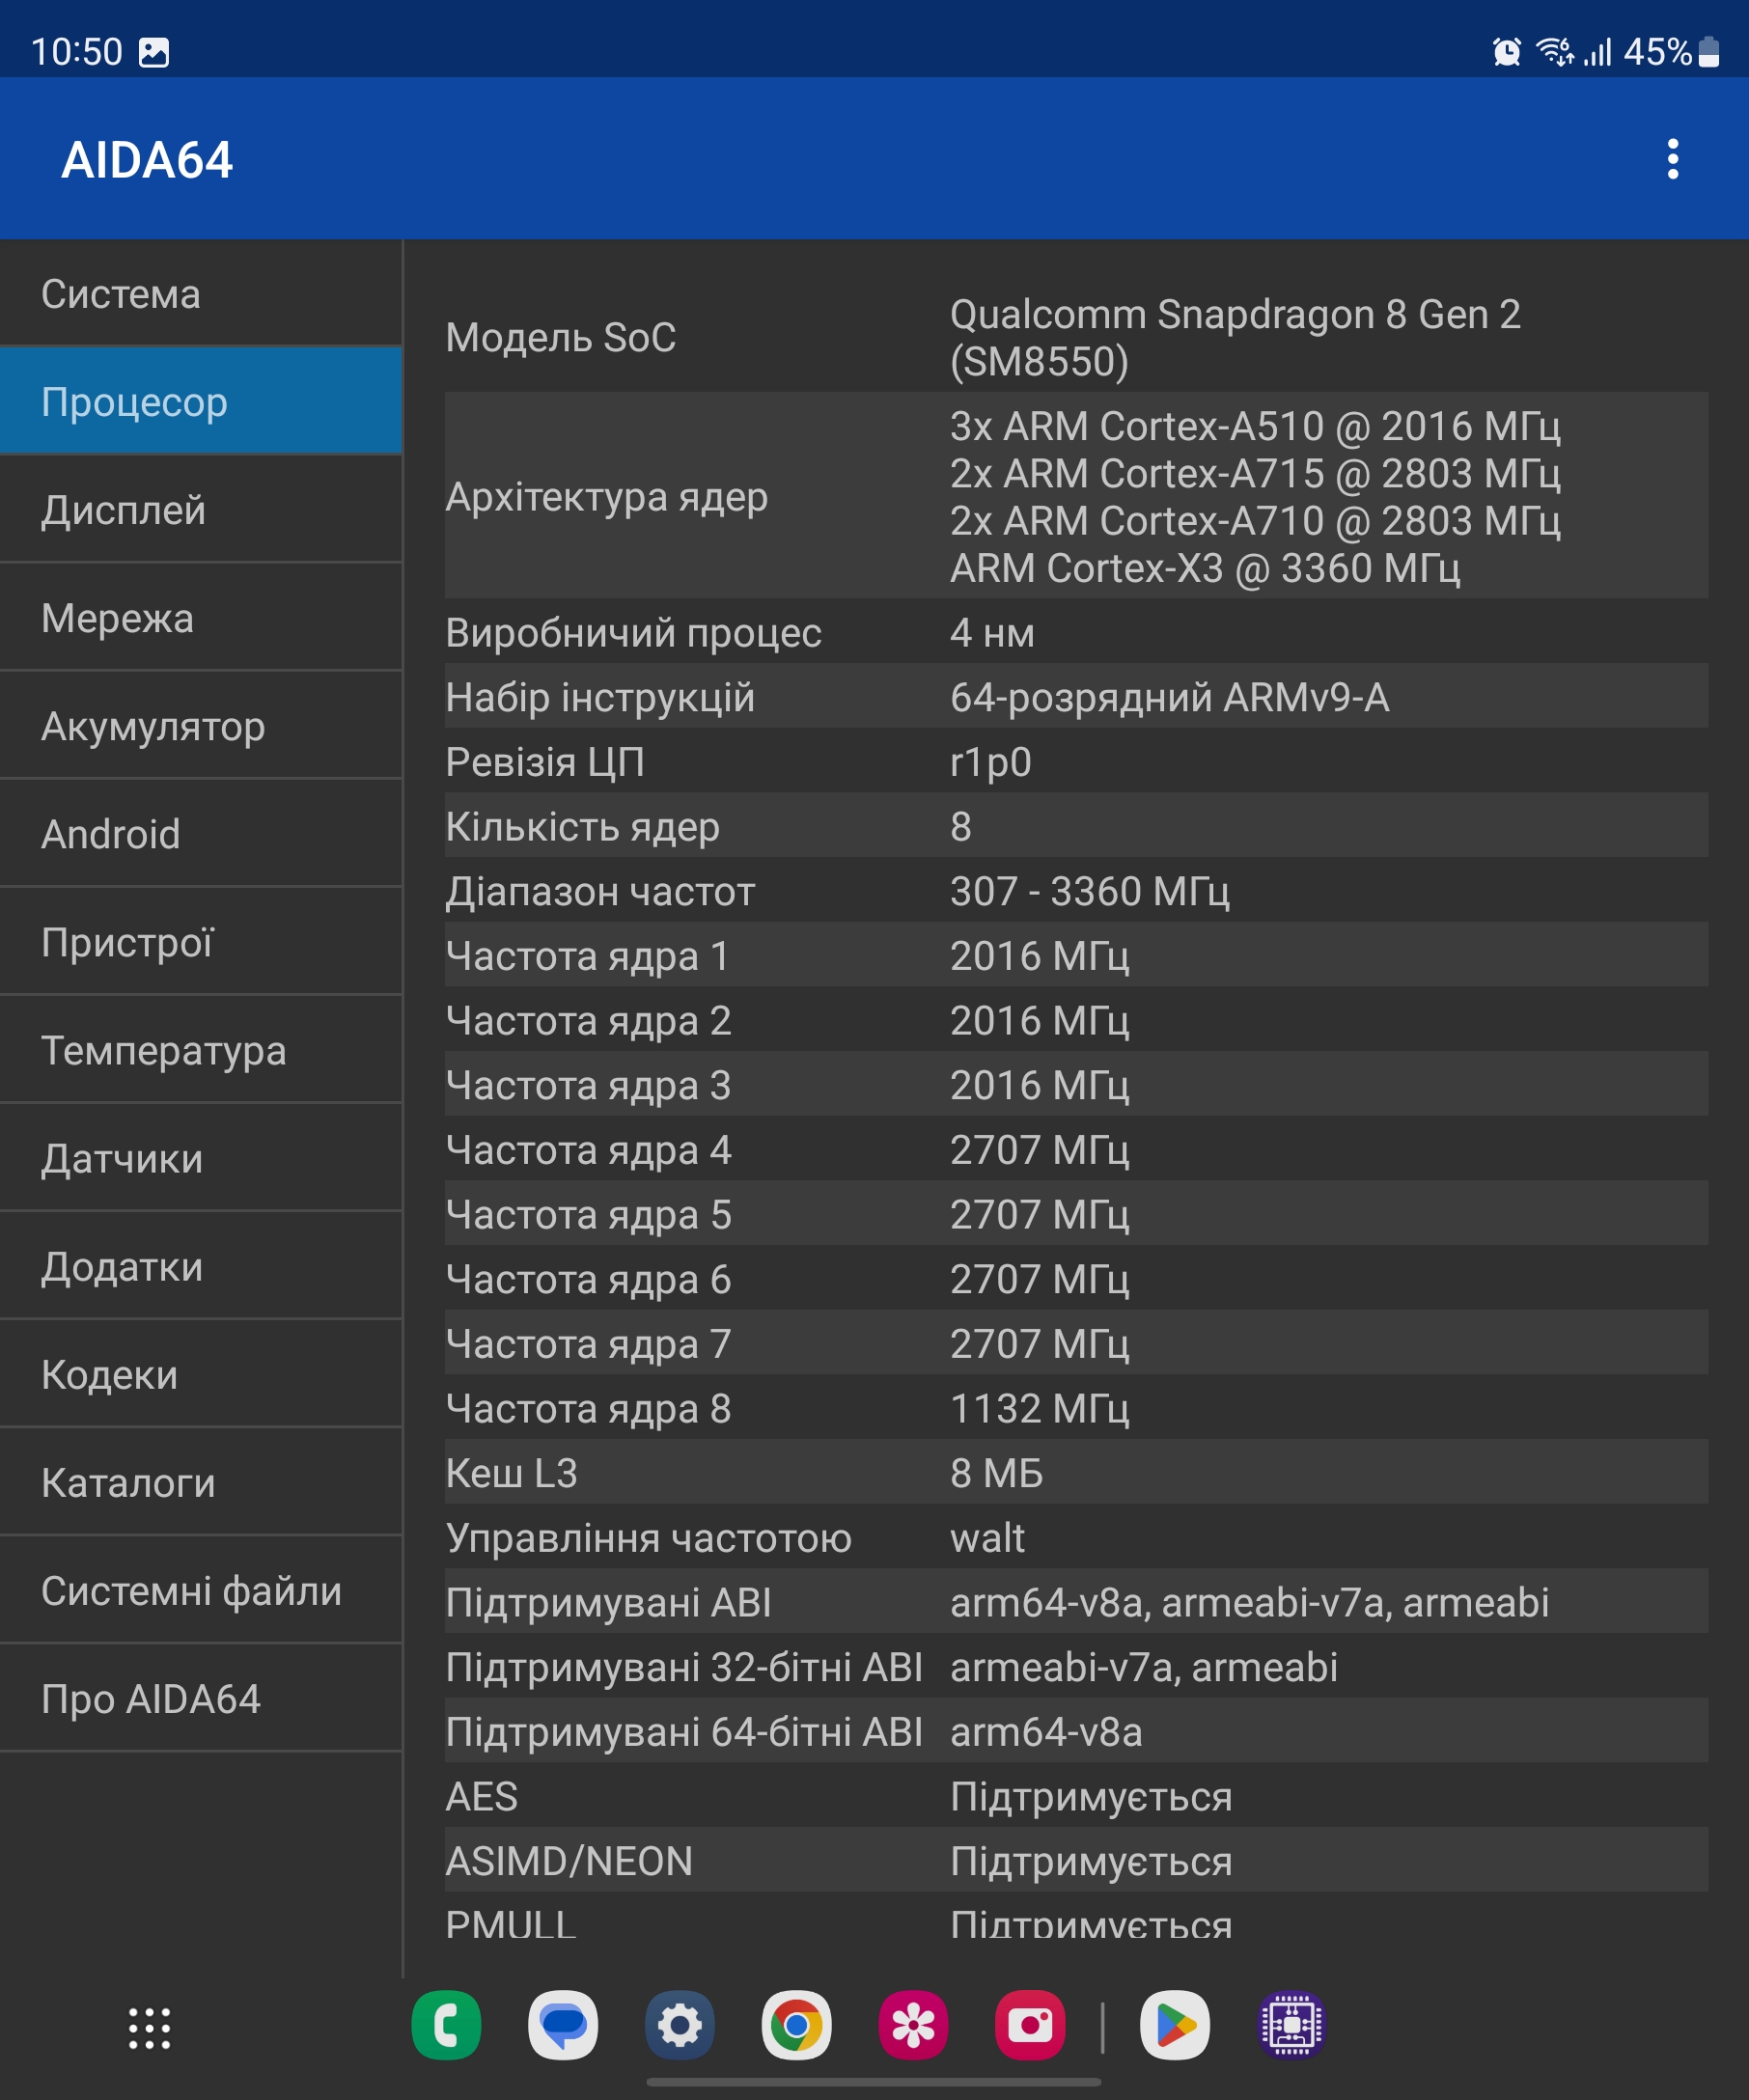Viewport: 1749px width, 2100px height.
Task: Switch to the Система section
Action: pos(201,294)
